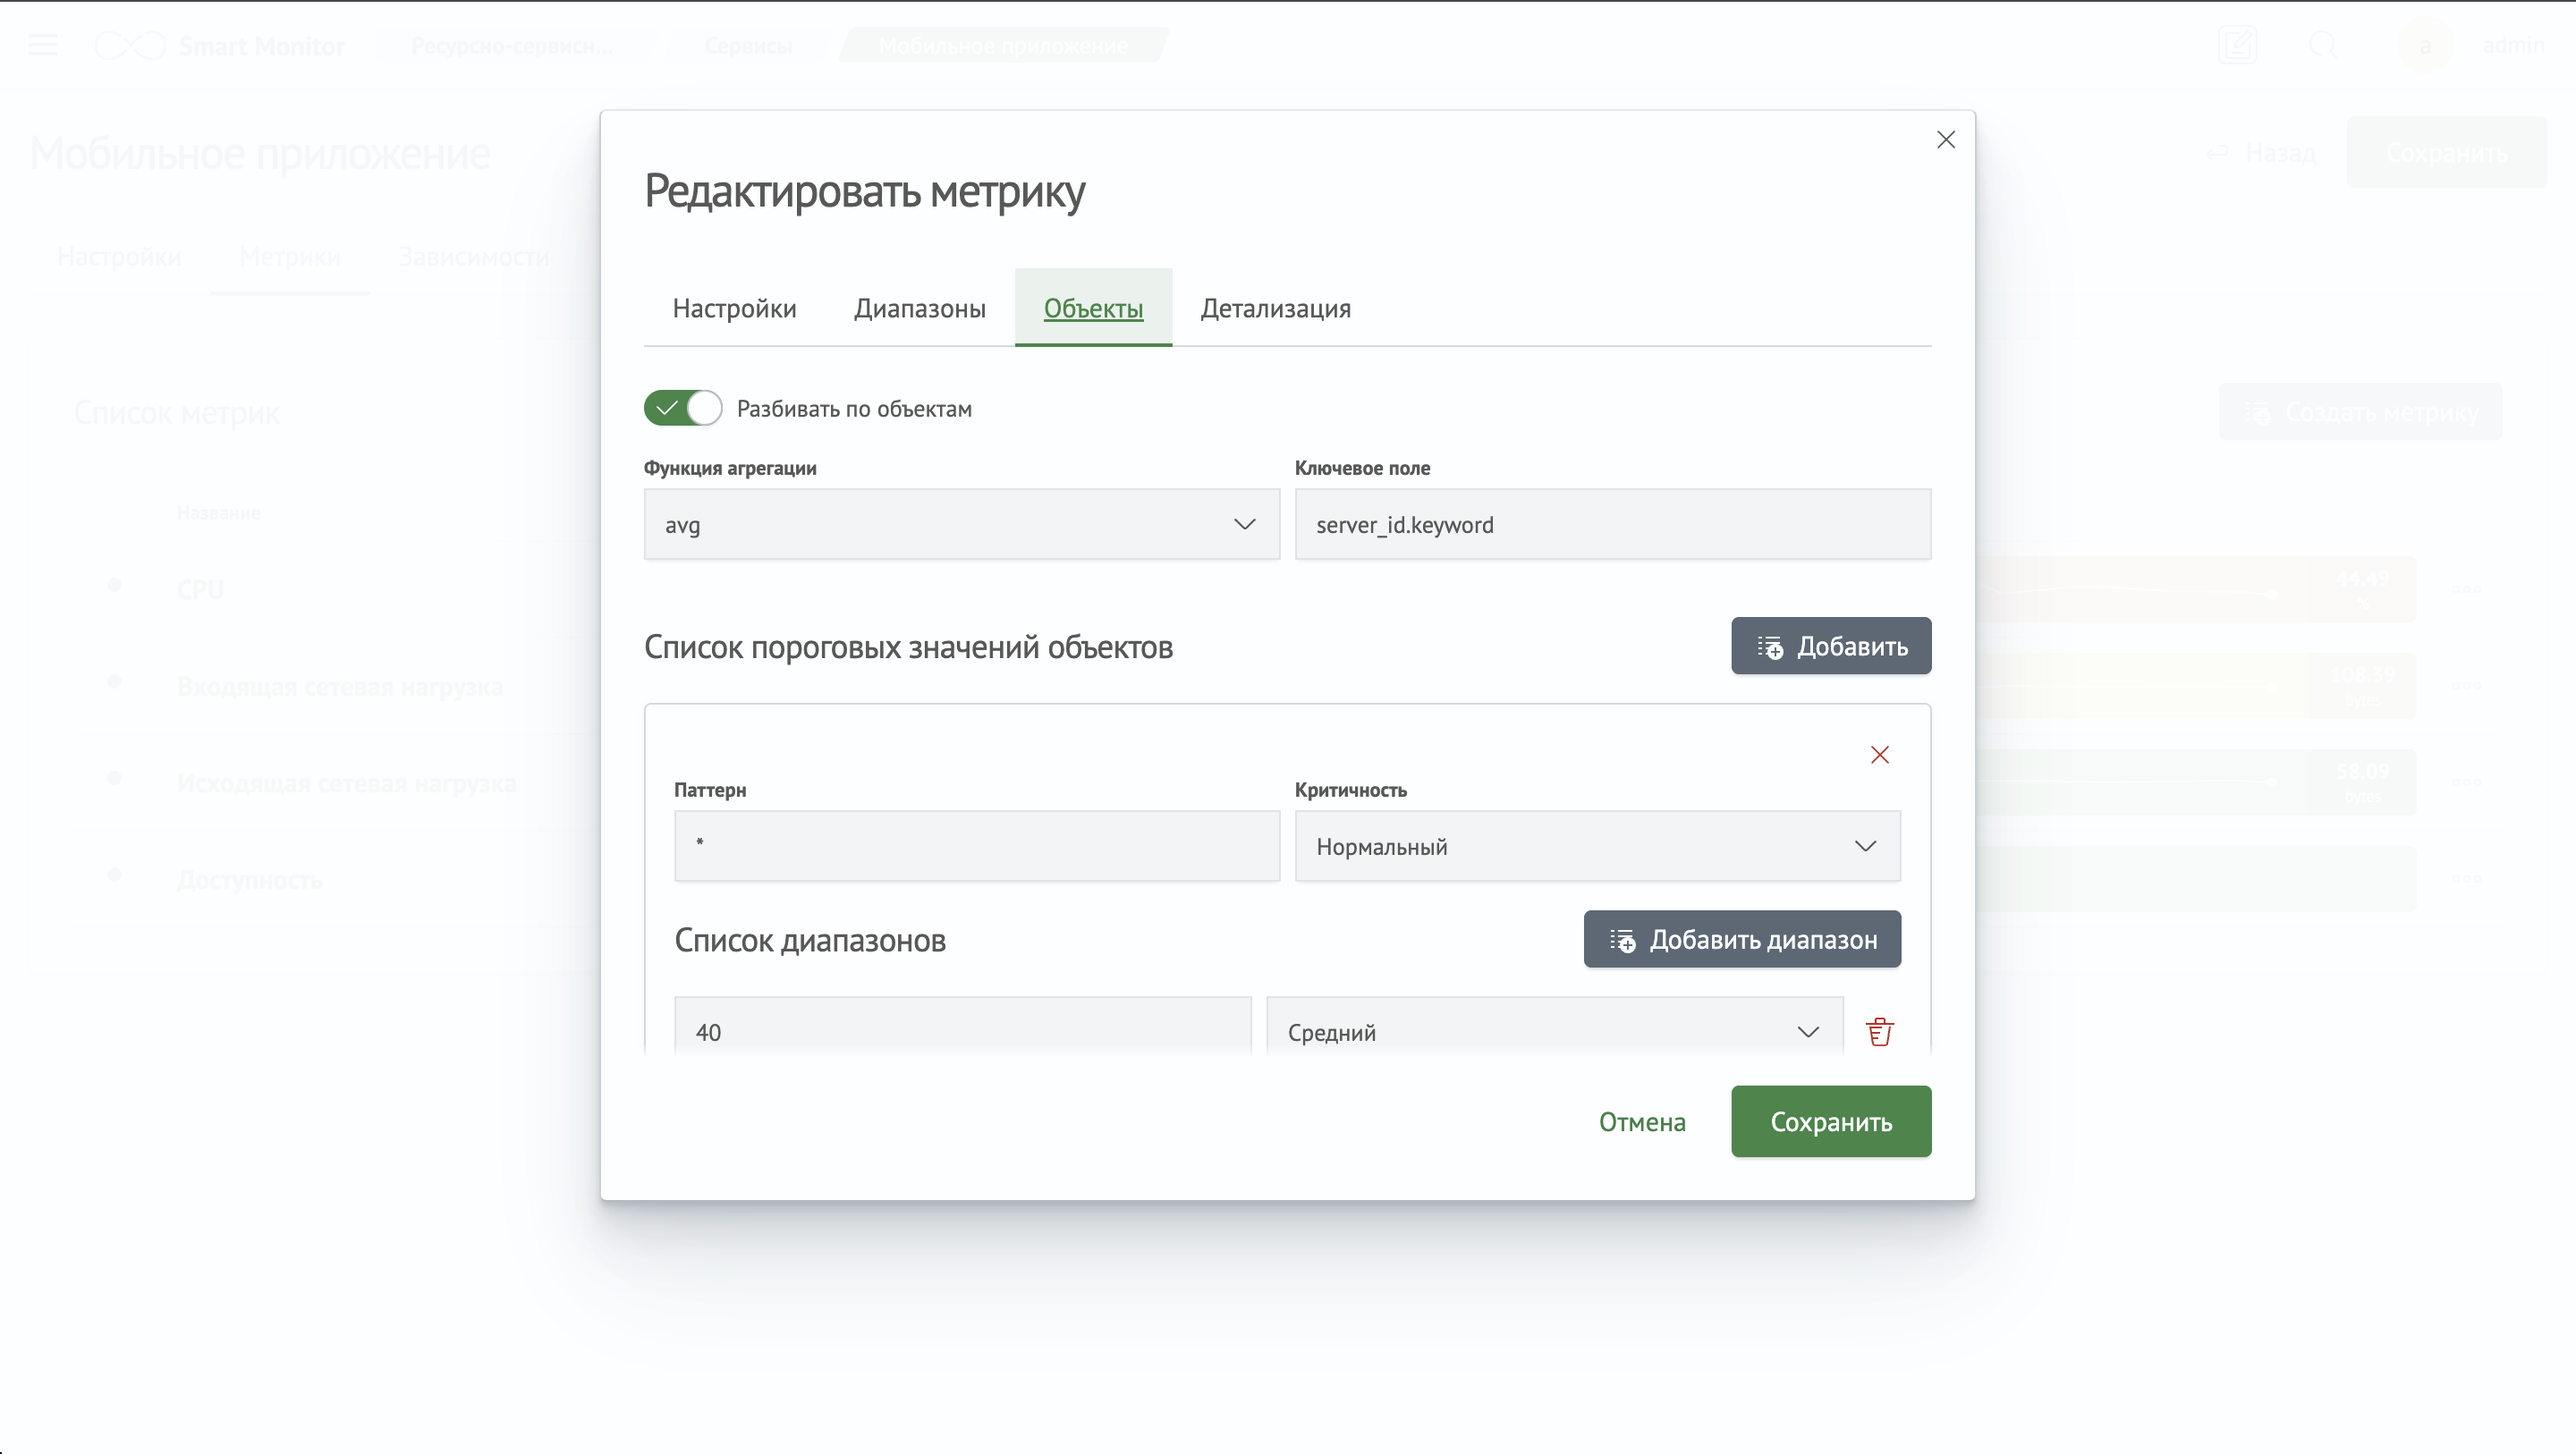
Task: Open the background page Настройки tab
Action: (119, 257)
